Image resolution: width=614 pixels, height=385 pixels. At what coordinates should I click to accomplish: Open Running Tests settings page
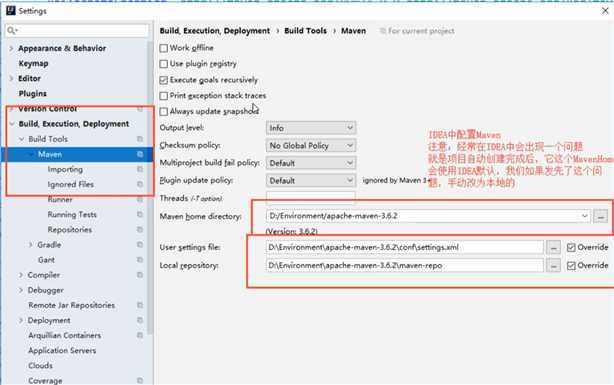pos(72,215)
